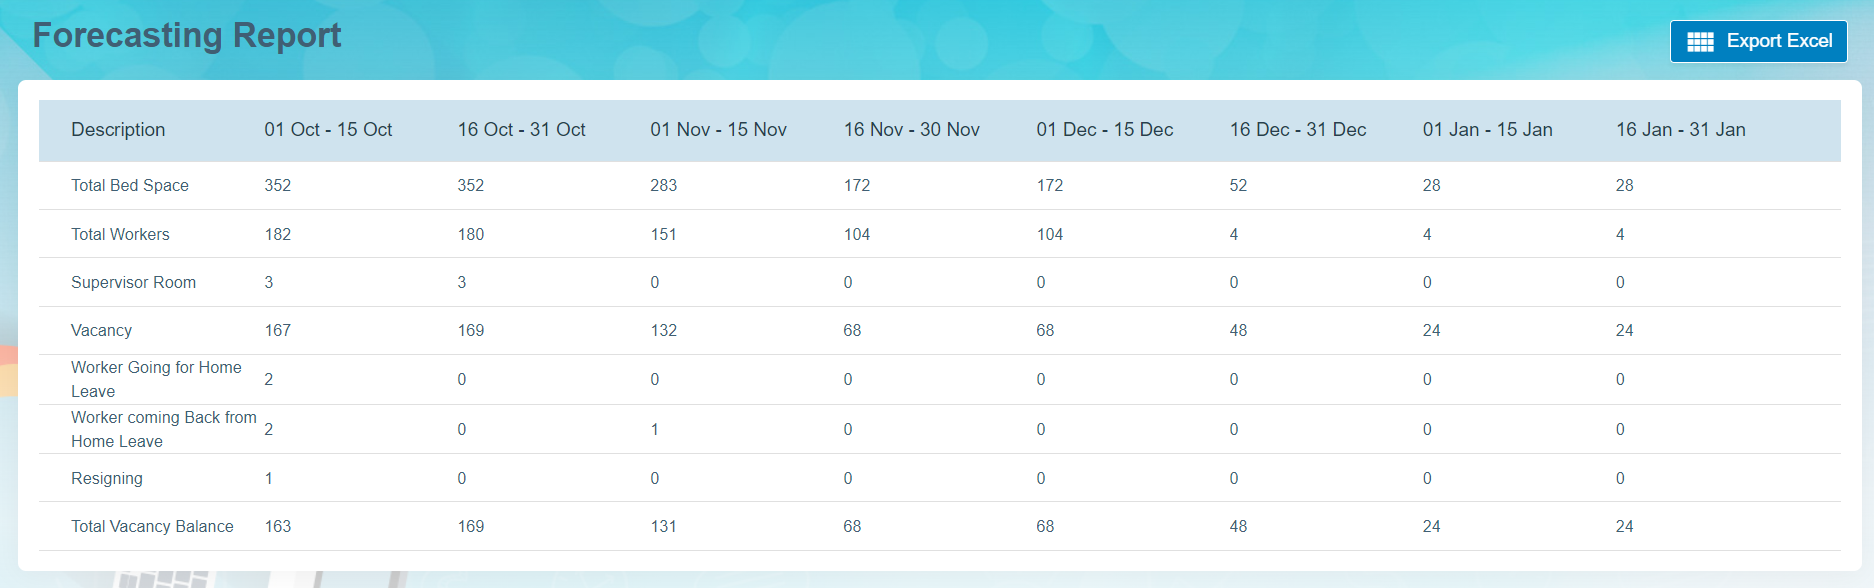Image resolution: width=1874 pixels, height=588 pixels.
Task: Click the Supervisor Room row label
Action: tap(133, 283)
